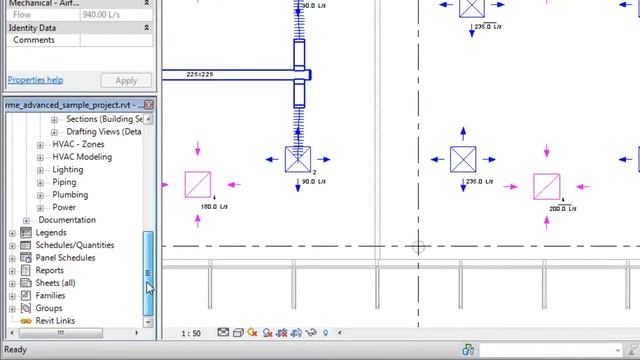The height and width of the screenshot is (360, 640).
Task: Click filter icon at status bar right edge
Action: 634,350
